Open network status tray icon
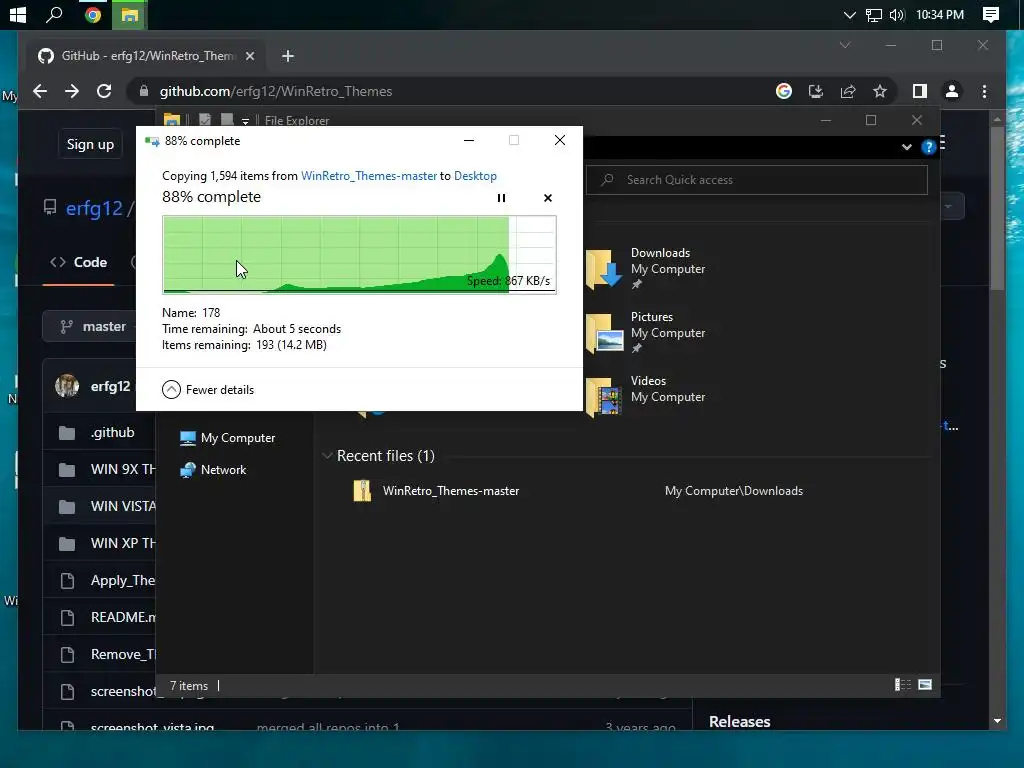This screenshot has height=768, width=1024. 874,15
